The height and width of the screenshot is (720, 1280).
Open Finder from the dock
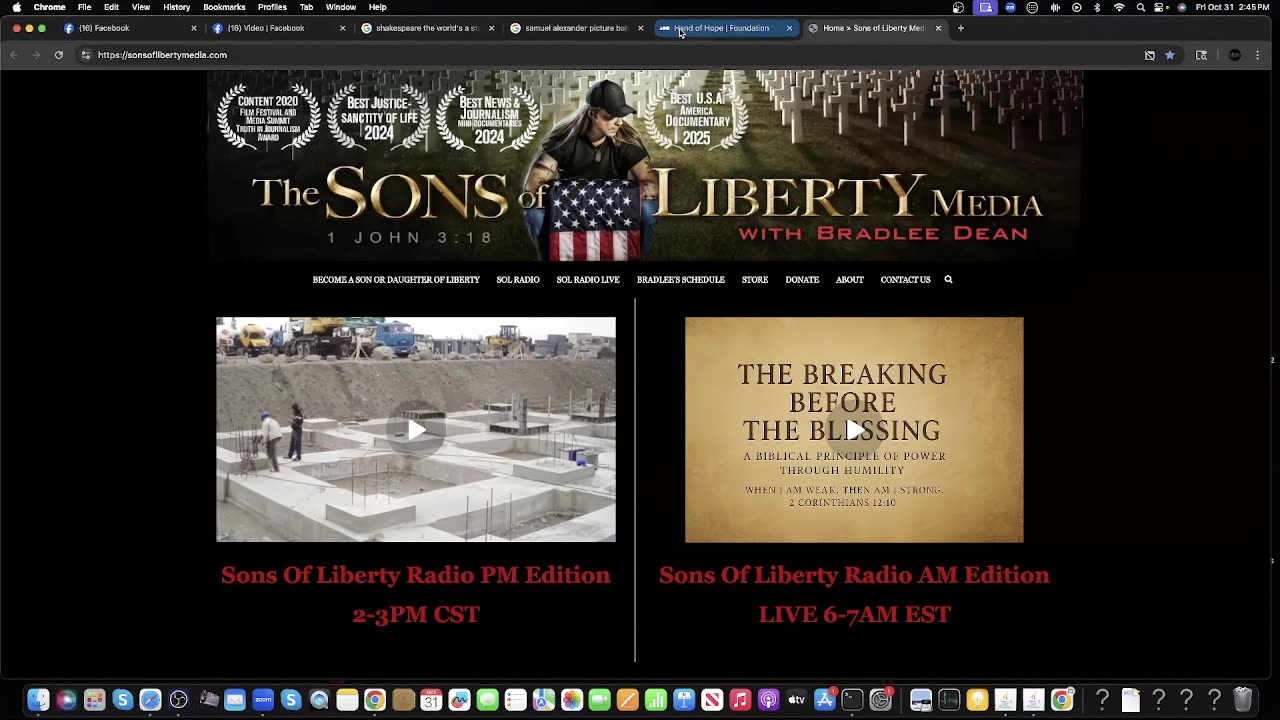(38, 700)
